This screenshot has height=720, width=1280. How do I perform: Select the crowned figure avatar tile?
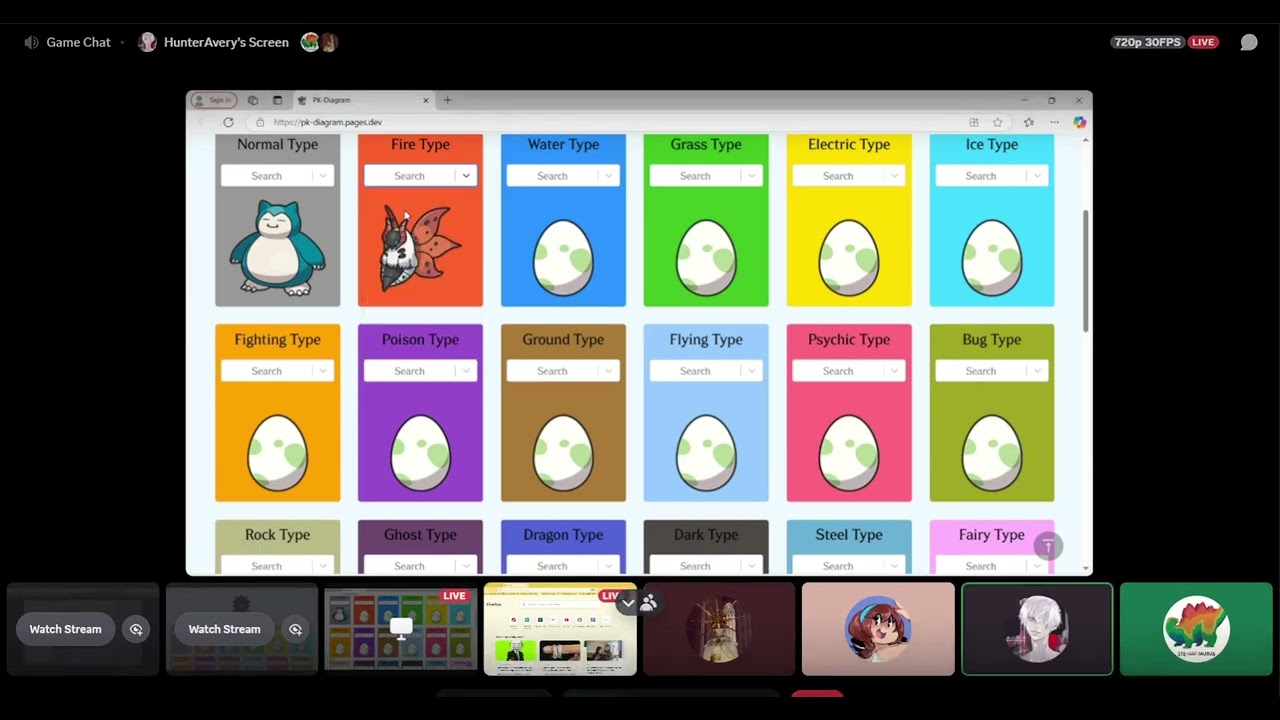click(719, 629)
